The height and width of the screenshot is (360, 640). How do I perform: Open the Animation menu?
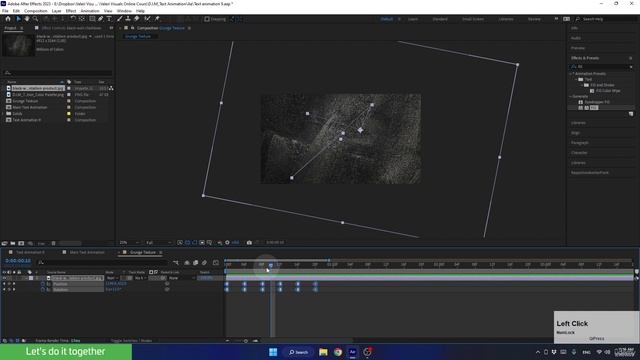[x=90, y=11]
